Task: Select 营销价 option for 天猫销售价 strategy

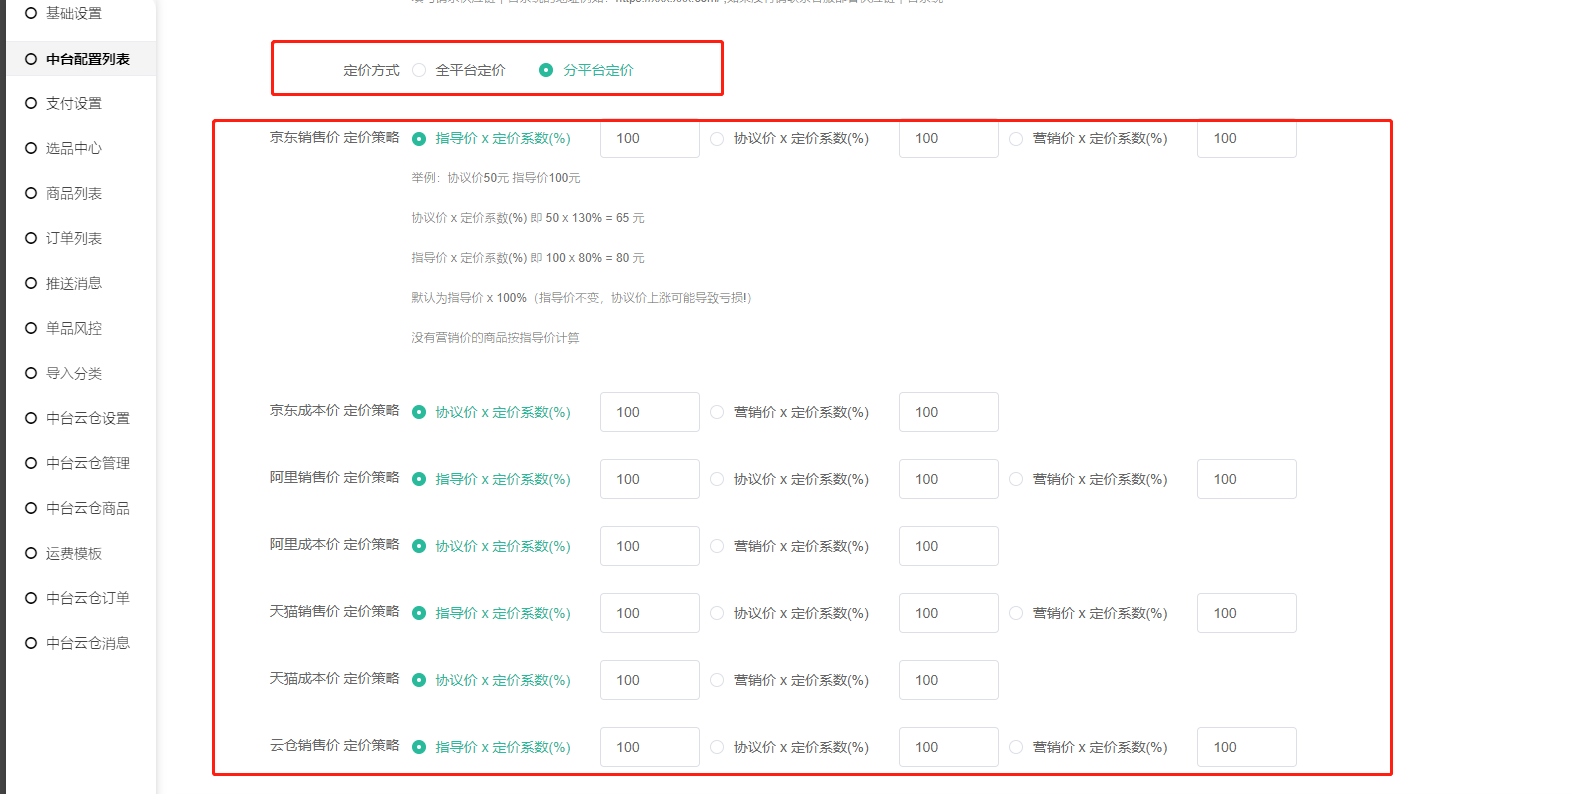Action: [1016, 613]
